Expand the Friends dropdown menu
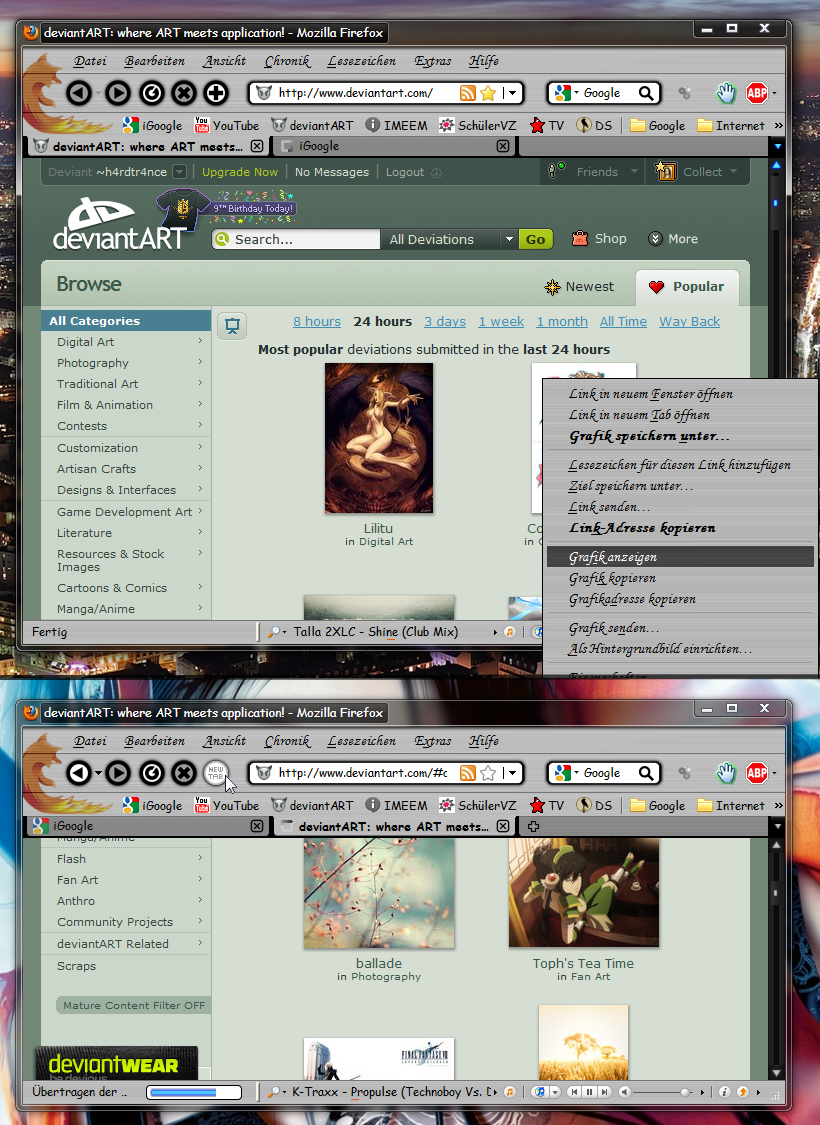Viewport: 820px width, 1125px height. (633, 172)
